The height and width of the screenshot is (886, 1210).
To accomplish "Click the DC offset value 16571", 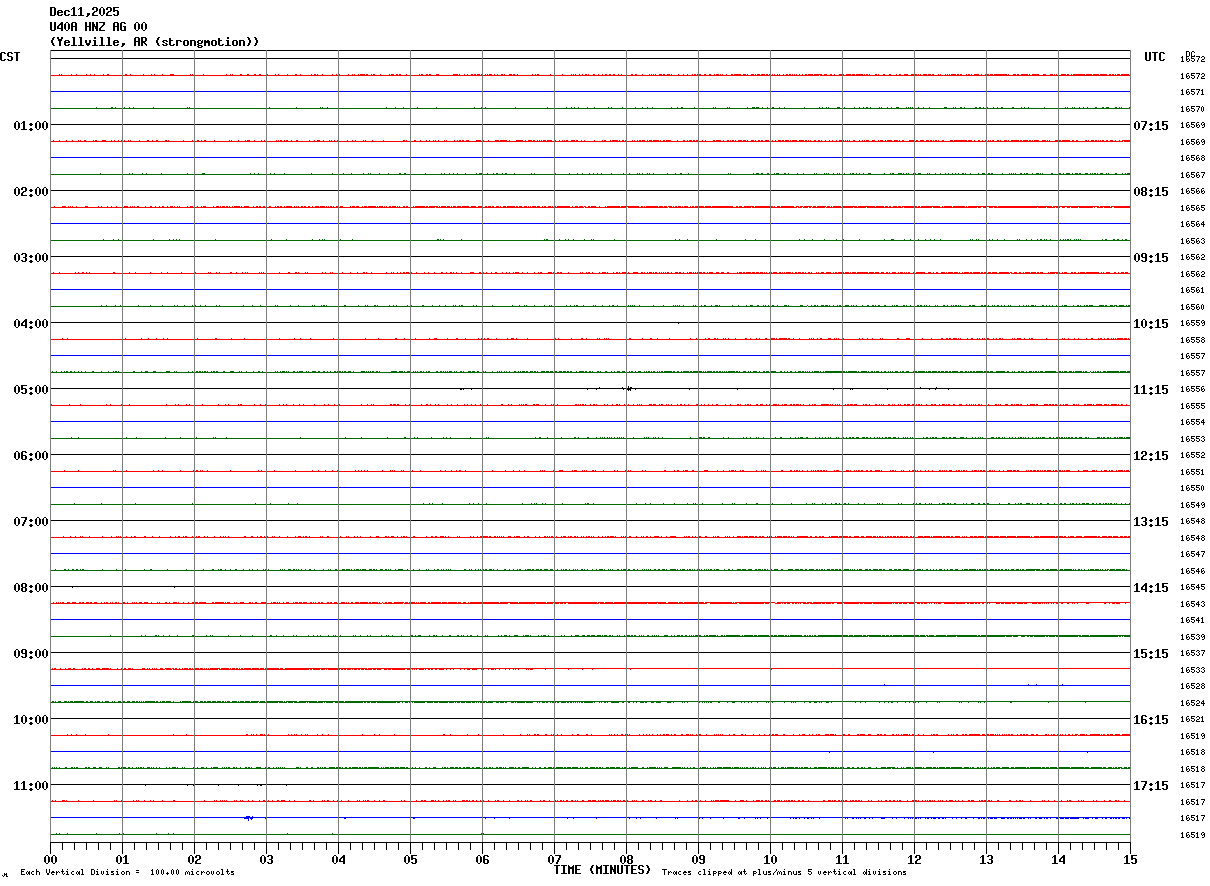I will (x=1192, y=92).
